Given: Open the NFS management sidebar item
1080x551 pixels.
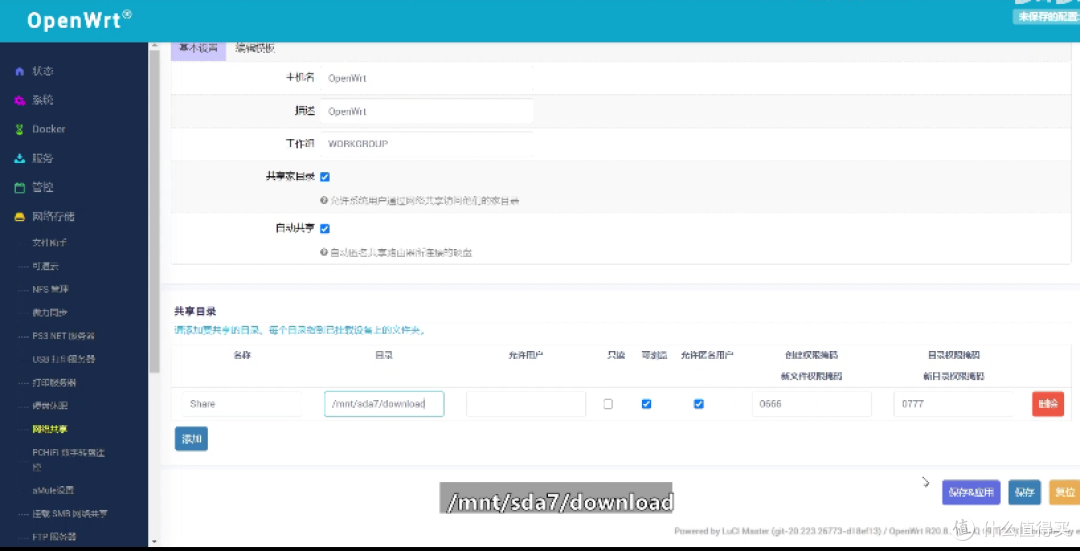Looking at the screenshot, I should [50, 290].
